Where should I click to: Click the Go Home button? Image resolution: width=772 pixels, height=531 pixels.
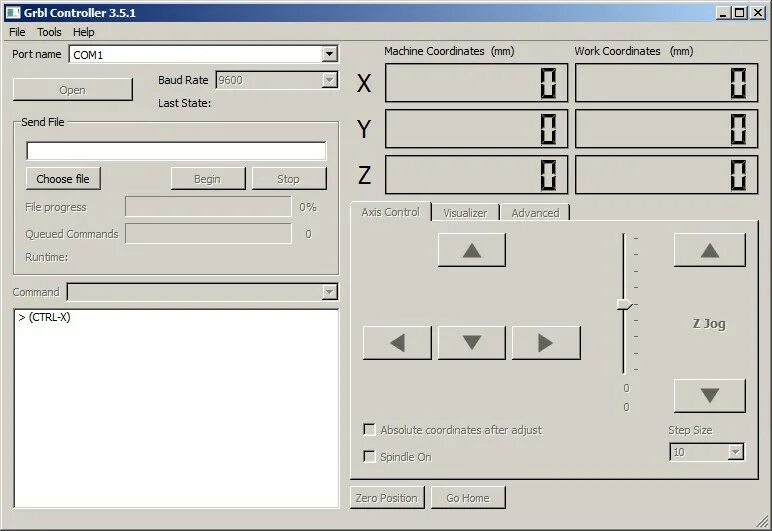pos(468,498)
